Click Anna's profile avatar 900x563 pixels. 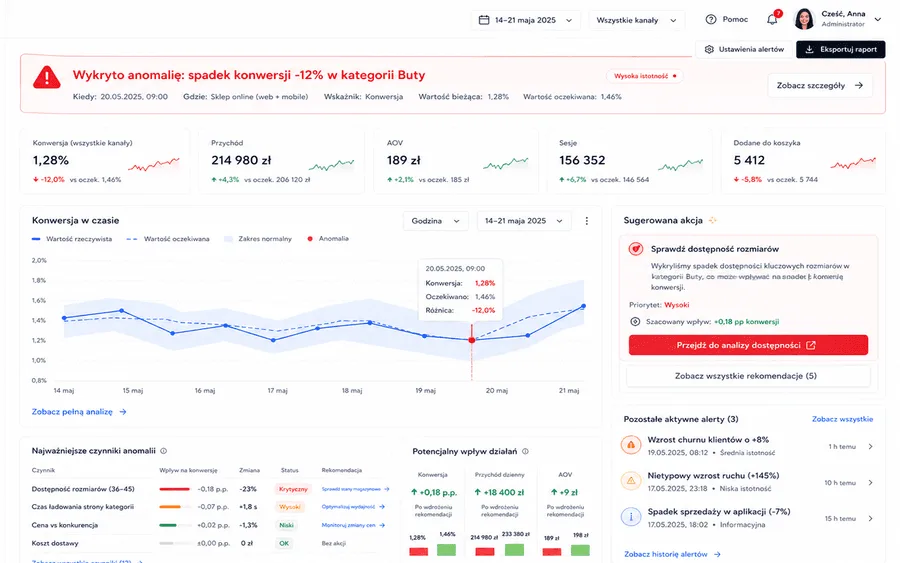coord(804,19)
